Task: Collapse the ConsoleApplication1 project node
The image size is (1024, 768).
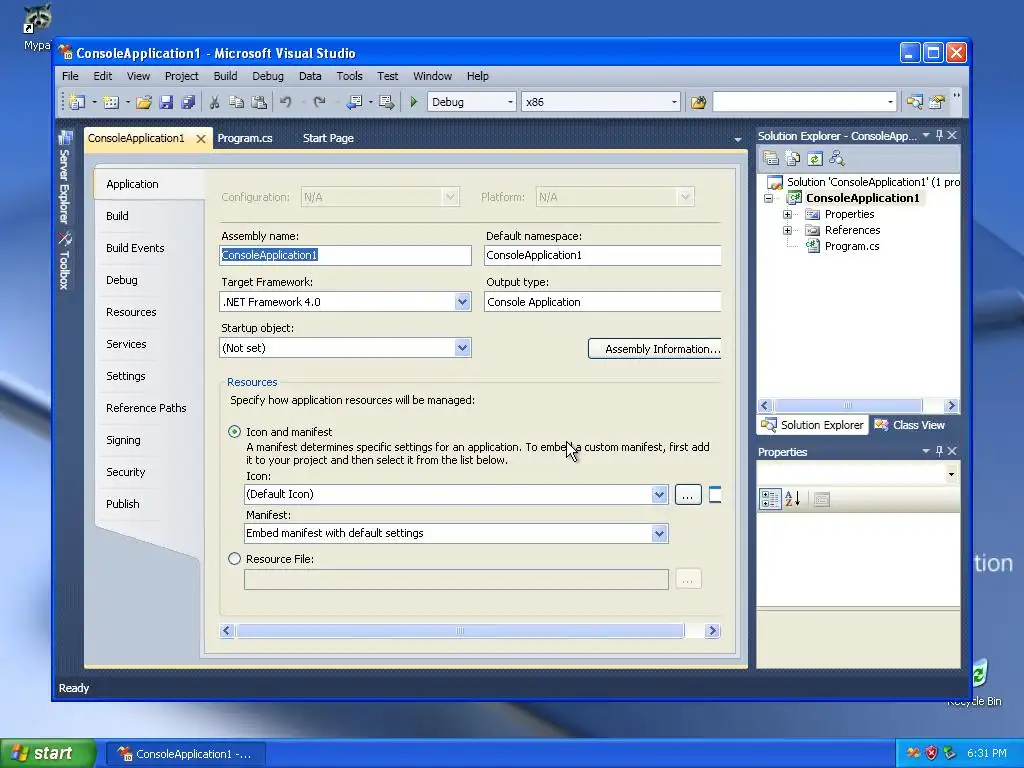Action: (769, 199)
